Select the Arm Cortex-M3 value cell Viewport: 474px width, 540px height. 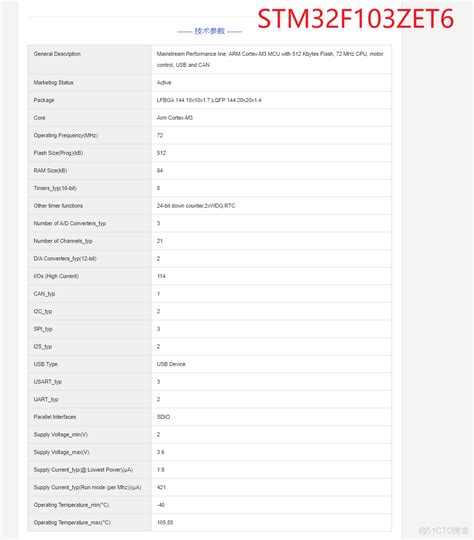[x=271, y=118]
